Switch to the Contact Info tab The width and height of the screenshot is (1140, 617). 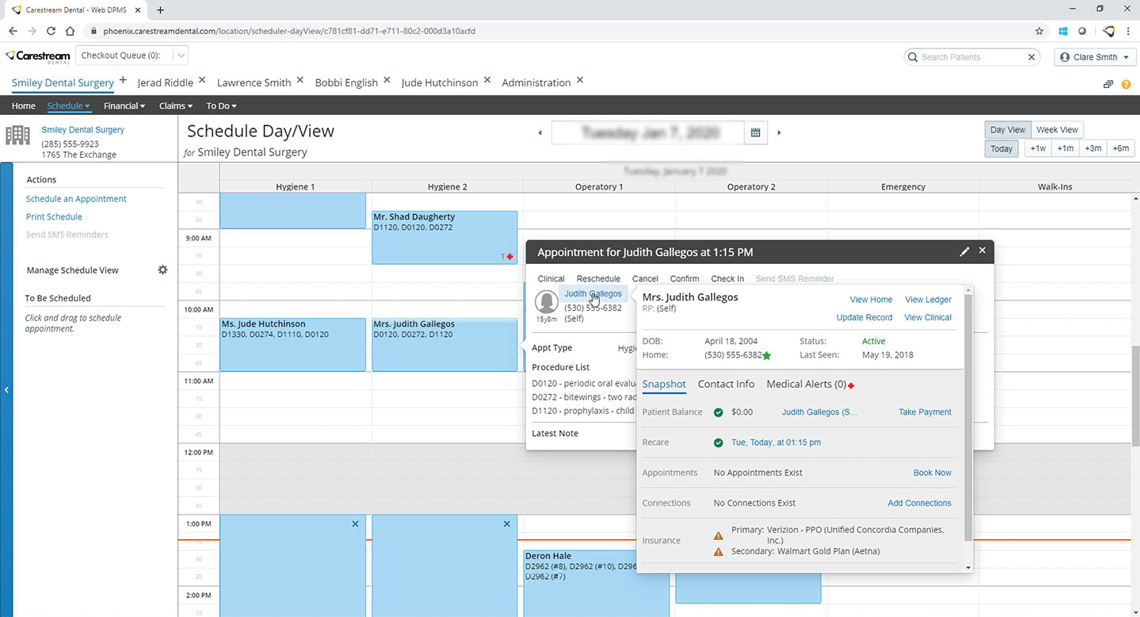point(726,384)
